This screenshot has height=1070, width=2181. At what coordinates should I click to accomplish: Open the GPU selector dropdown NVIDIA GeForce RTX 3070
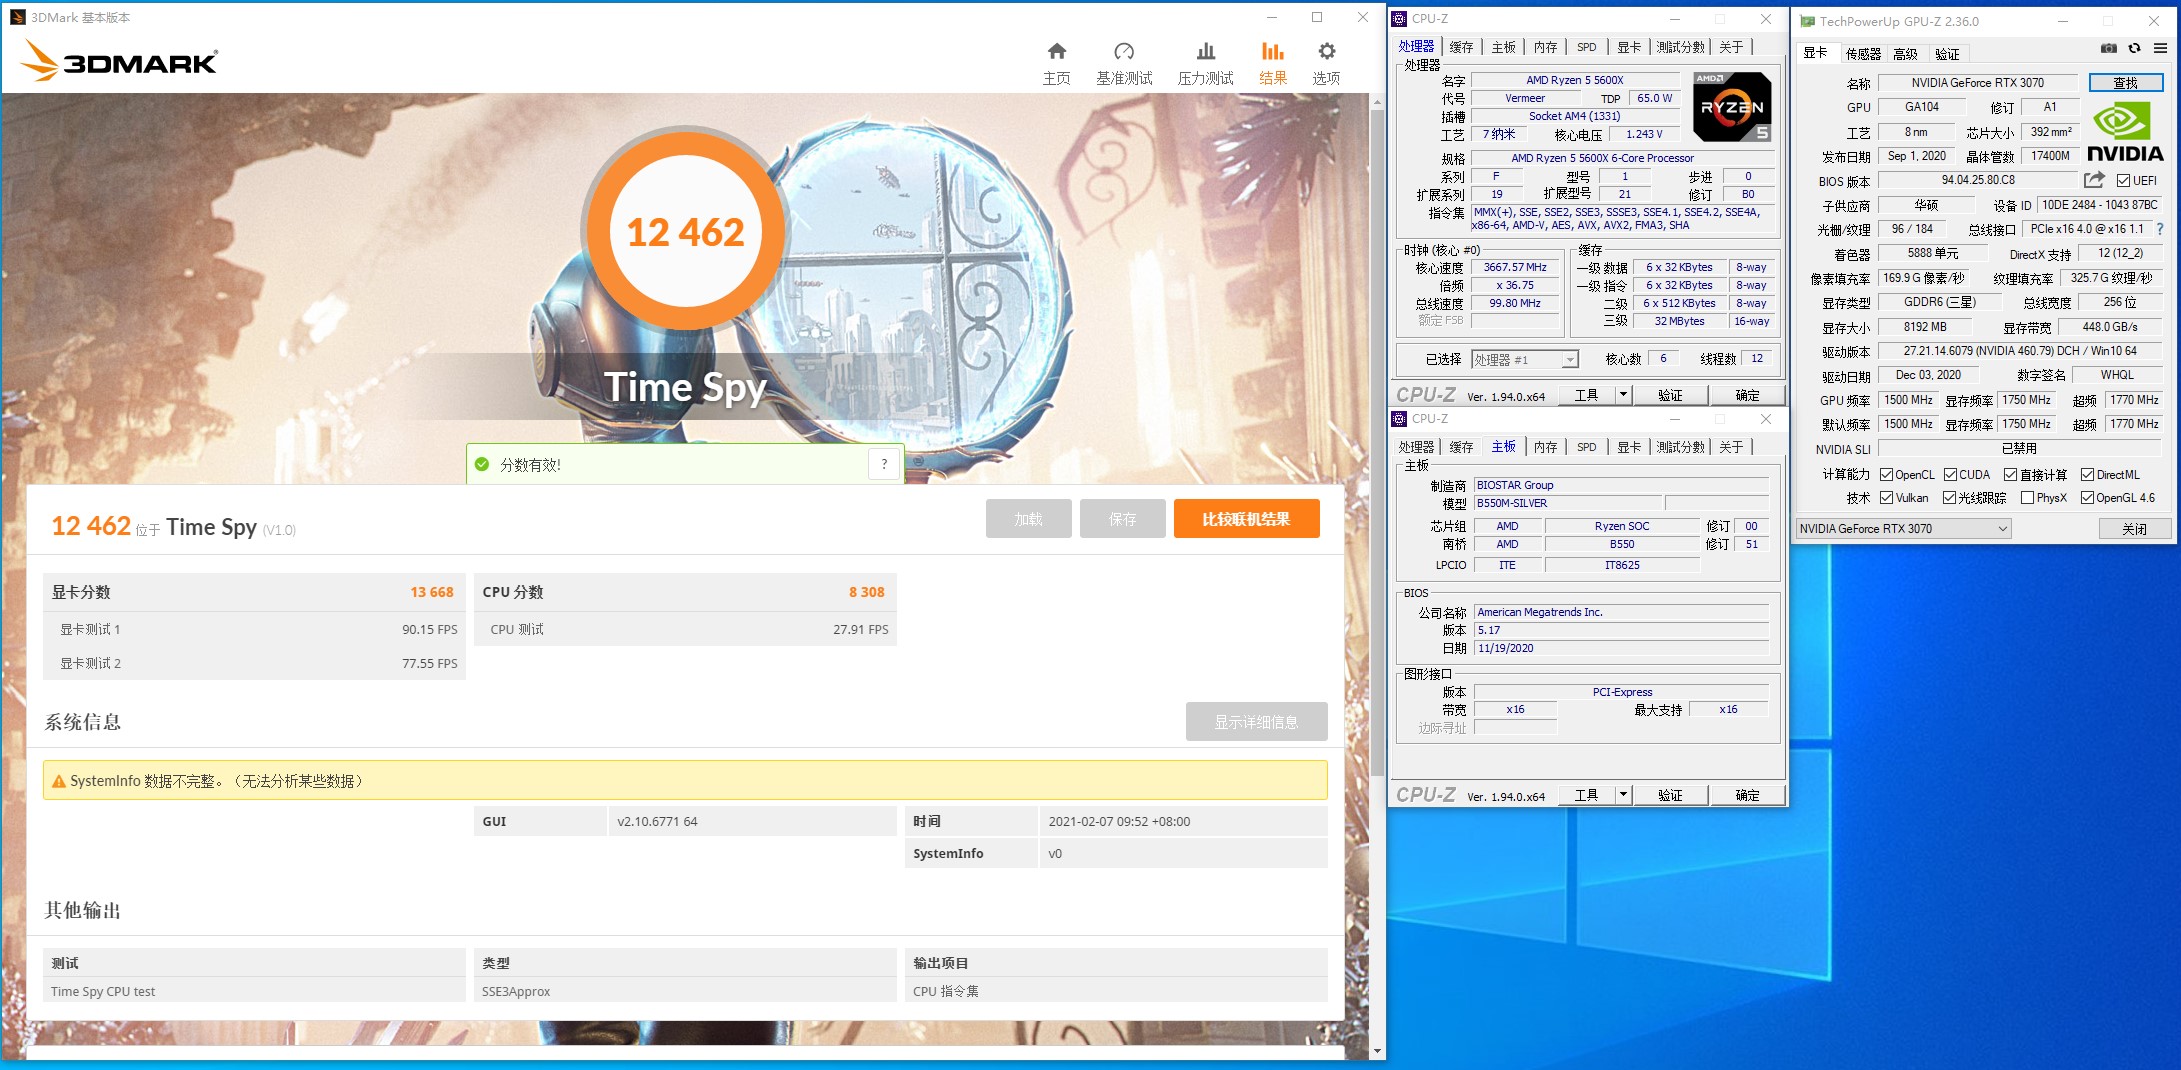[x=1903, y=529]
